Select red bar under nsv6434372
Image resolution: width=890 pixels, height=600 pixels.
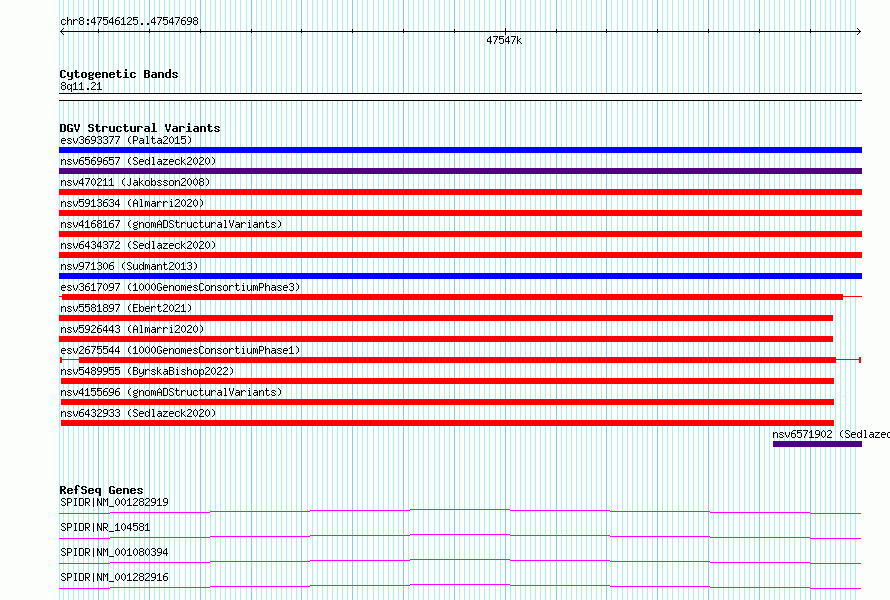460,255
